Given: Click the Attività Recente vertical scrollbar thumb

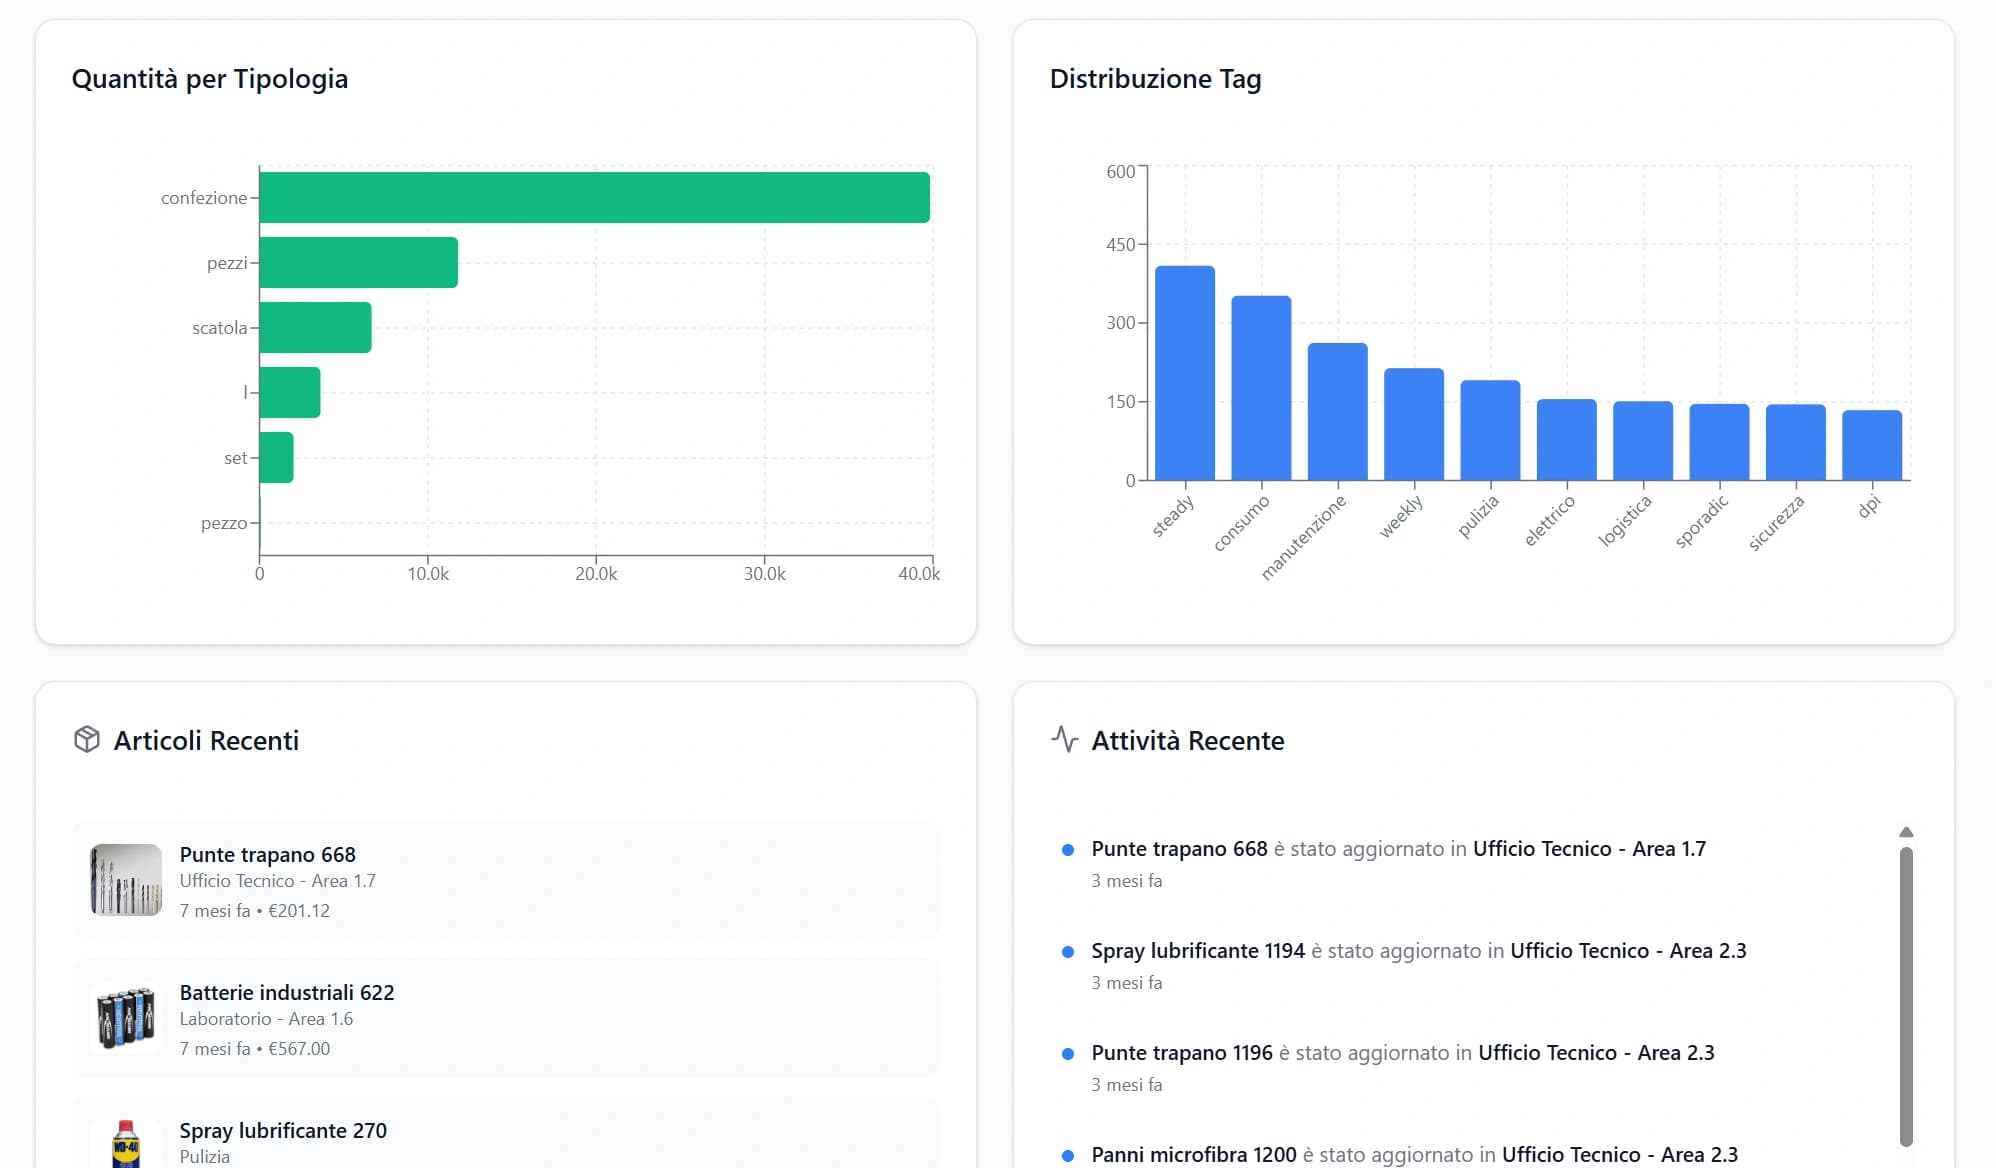Looking at the screenshot, I should coord(1906,996).
